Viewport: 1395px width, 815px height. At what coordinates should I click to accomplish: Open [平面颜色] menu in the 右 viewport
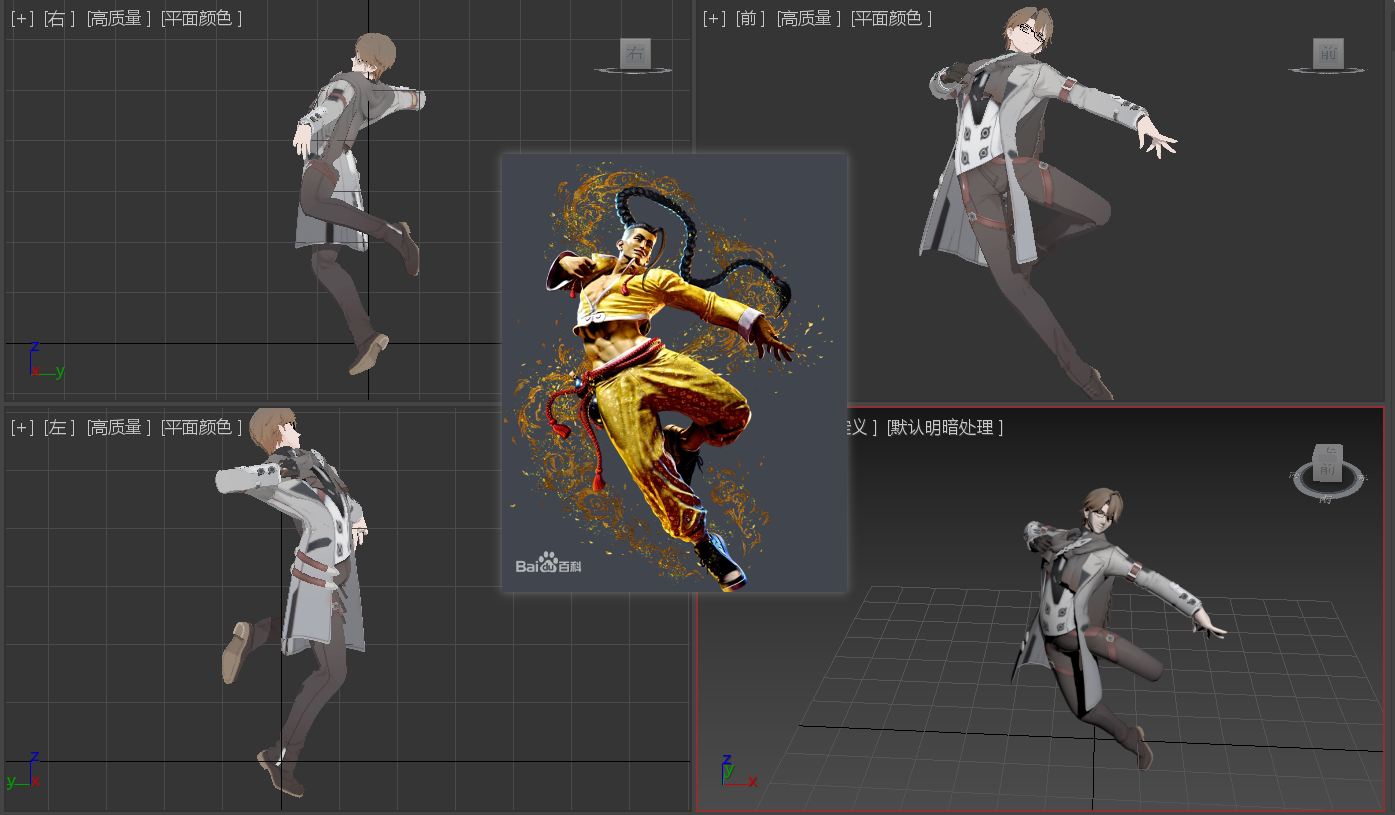201,18
